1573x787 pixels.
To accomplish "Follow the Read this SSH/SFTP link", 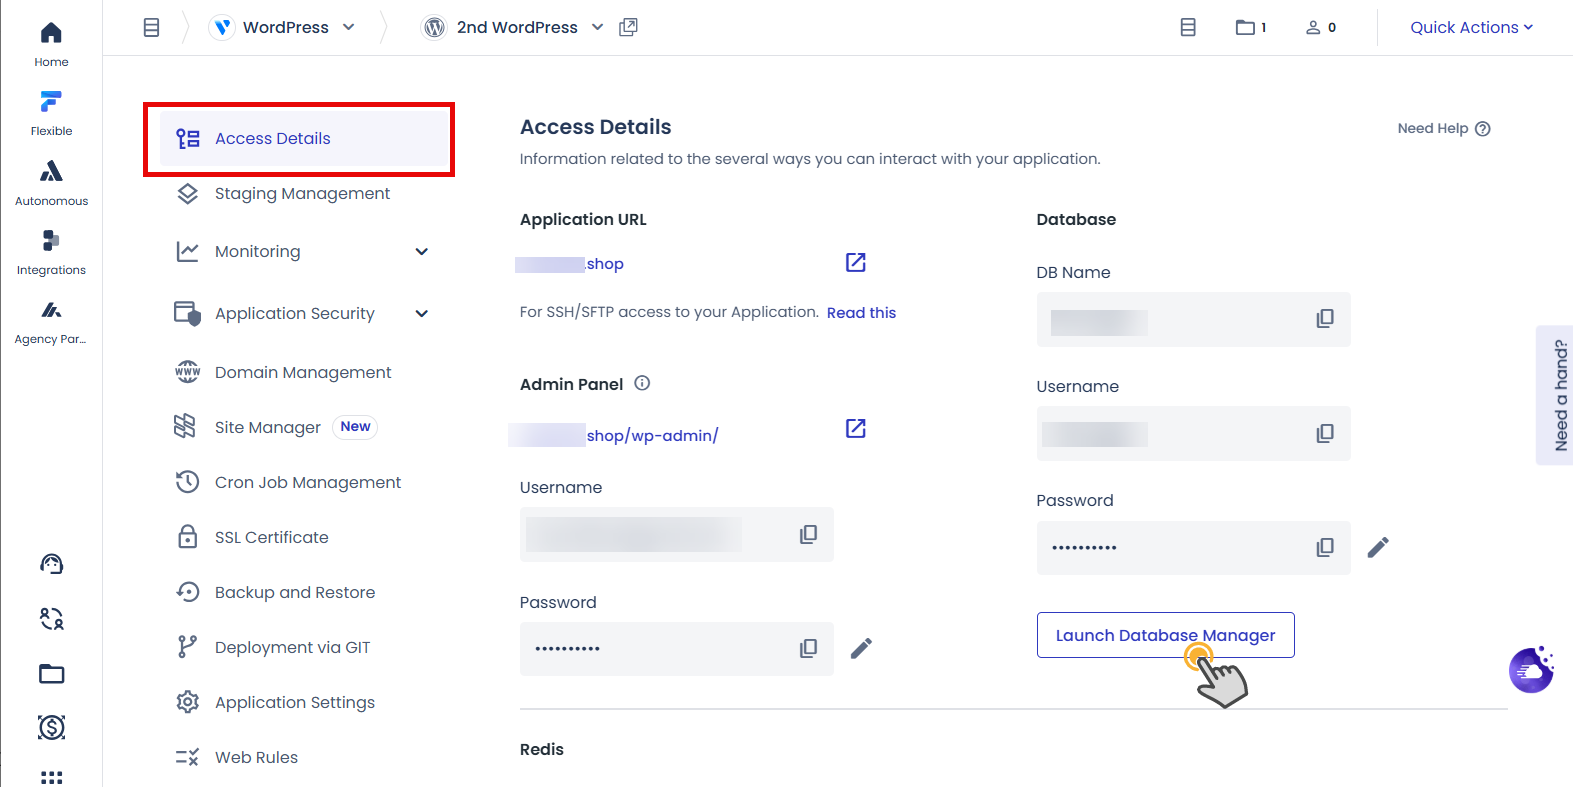I will tap(861, 313).
